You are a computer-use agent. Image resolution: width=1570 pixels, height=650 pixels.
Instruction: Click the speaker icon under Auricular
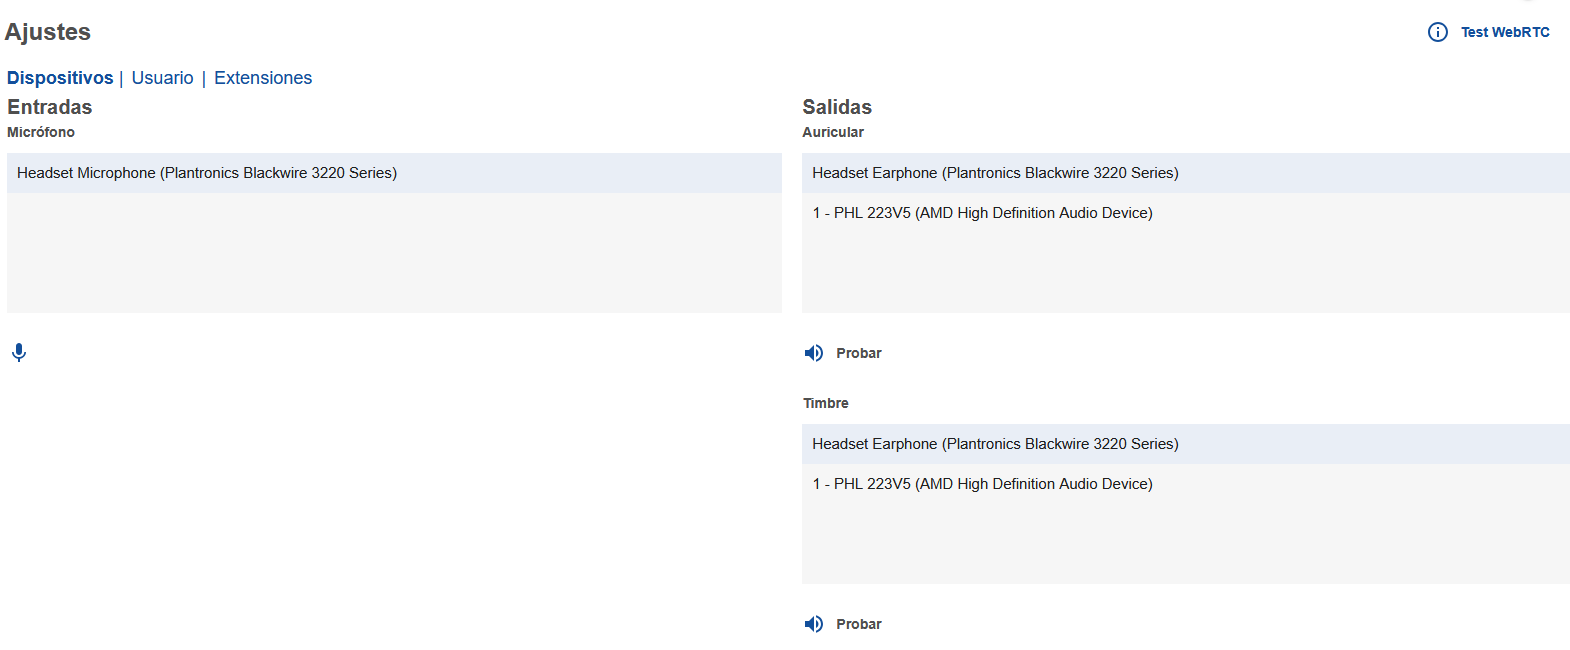(814, 353)
